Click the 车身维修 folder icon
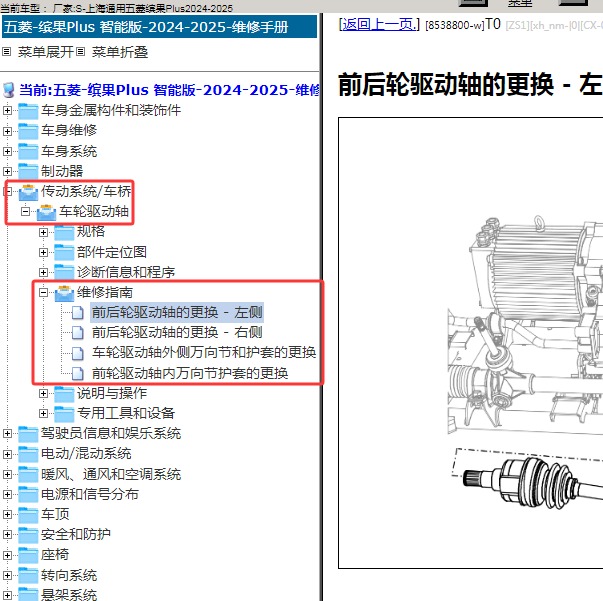 28,131
